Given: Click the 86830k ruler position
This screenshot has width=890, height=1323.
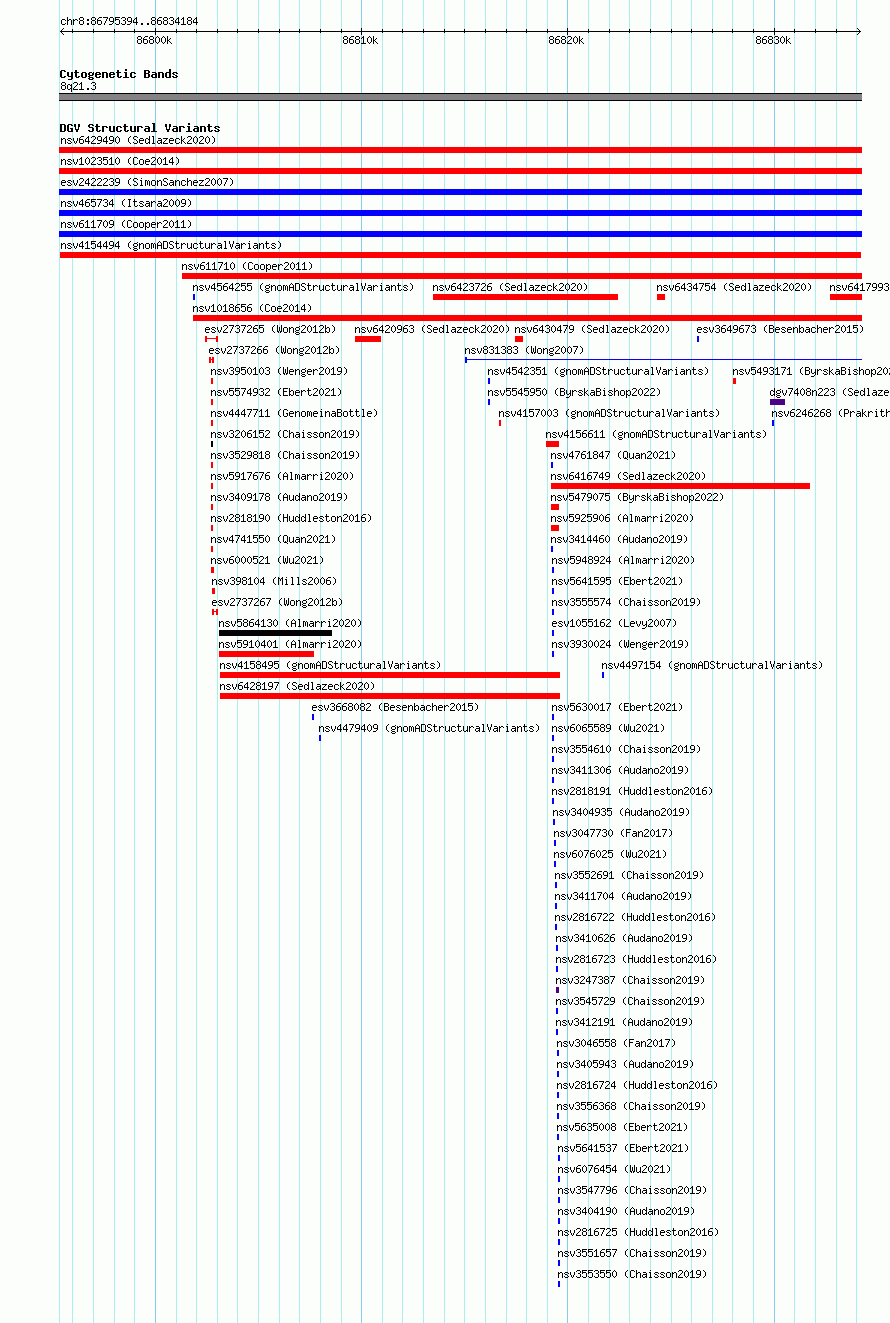Looking at the screenshot, I should pyautogui.click(x=772, y=41).
